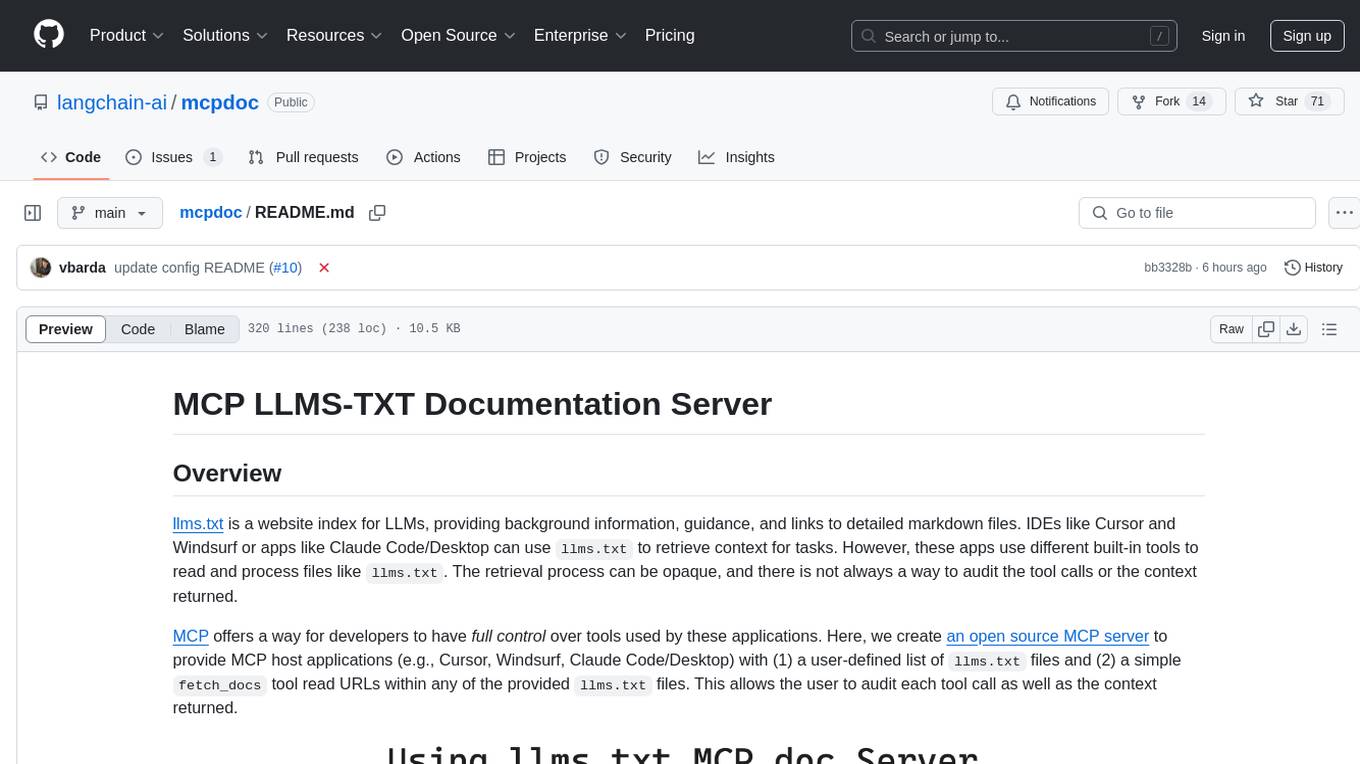This screenshot has width=1360, height=764.
Task: Click the fetch_docs code text
Action: pos(220,685)
